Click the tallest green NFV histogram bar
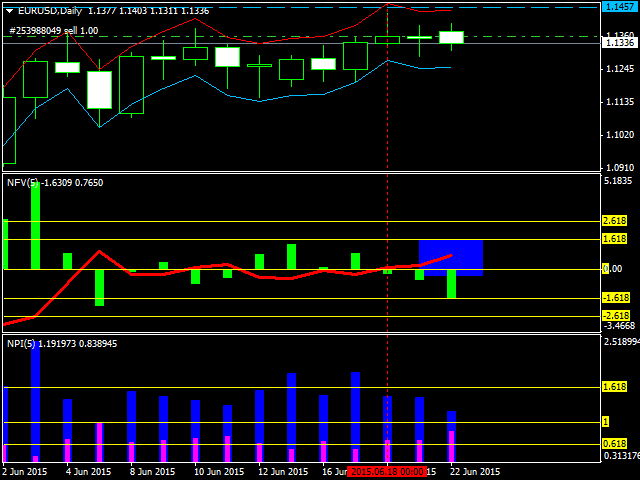640x480 pixels. pos(36,226)
